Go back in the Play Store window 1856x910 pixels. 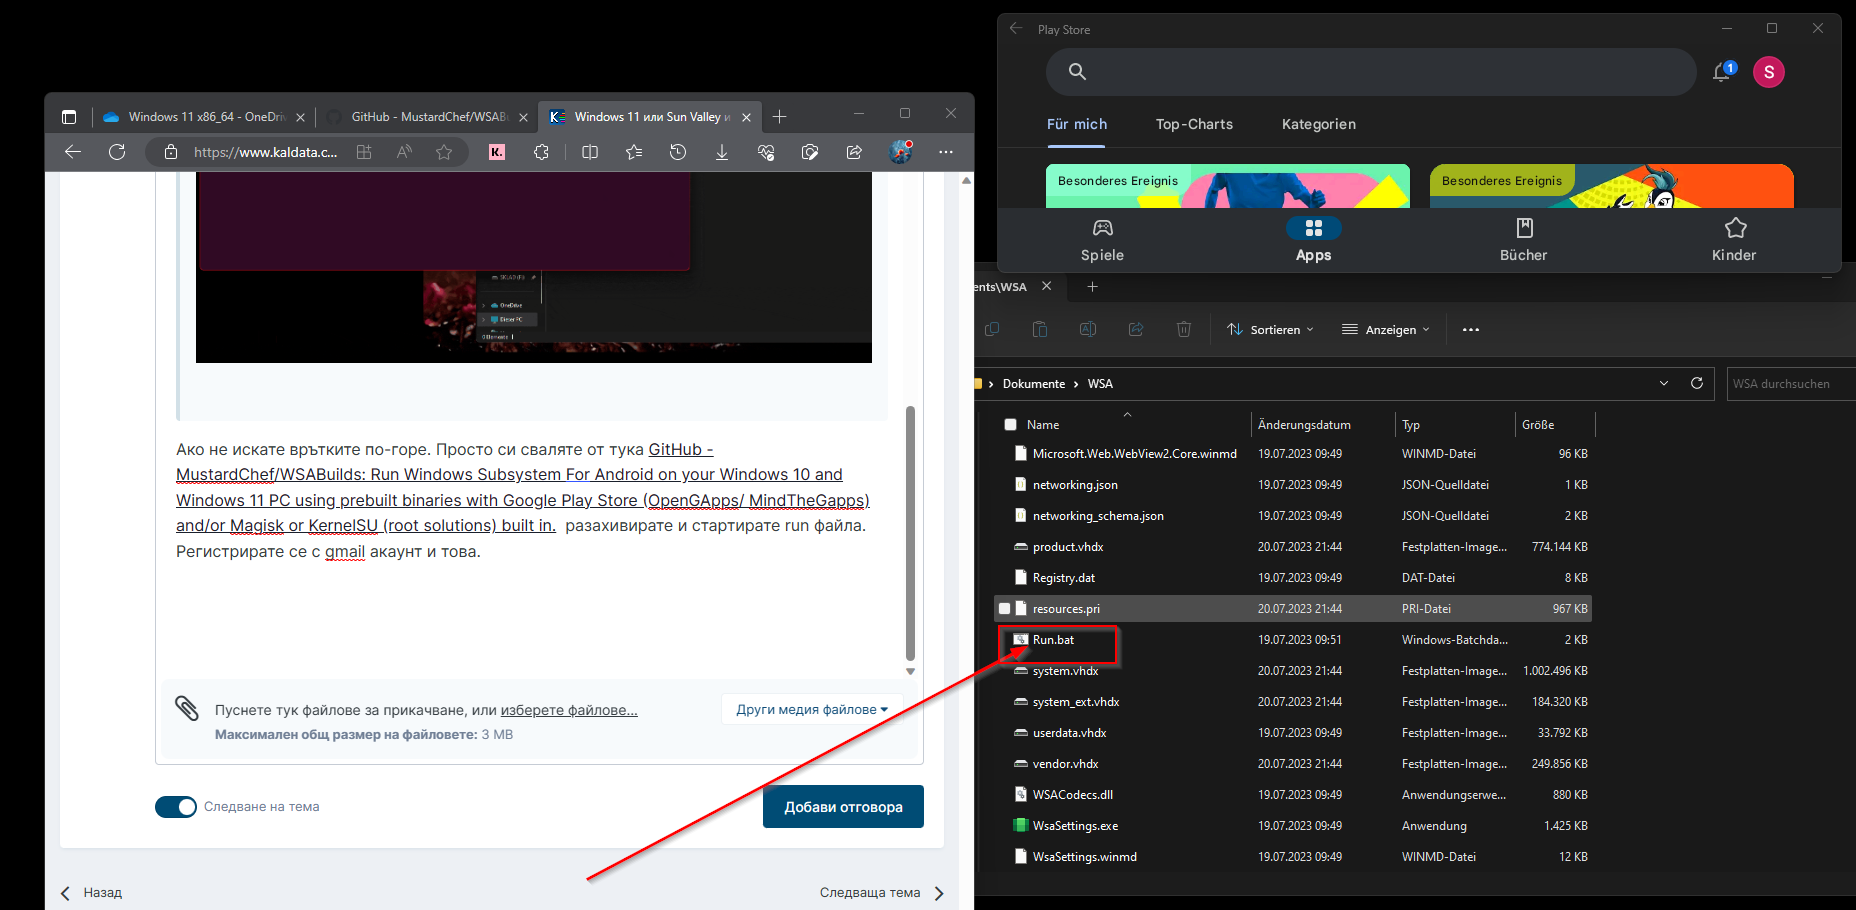point(1016,29)
